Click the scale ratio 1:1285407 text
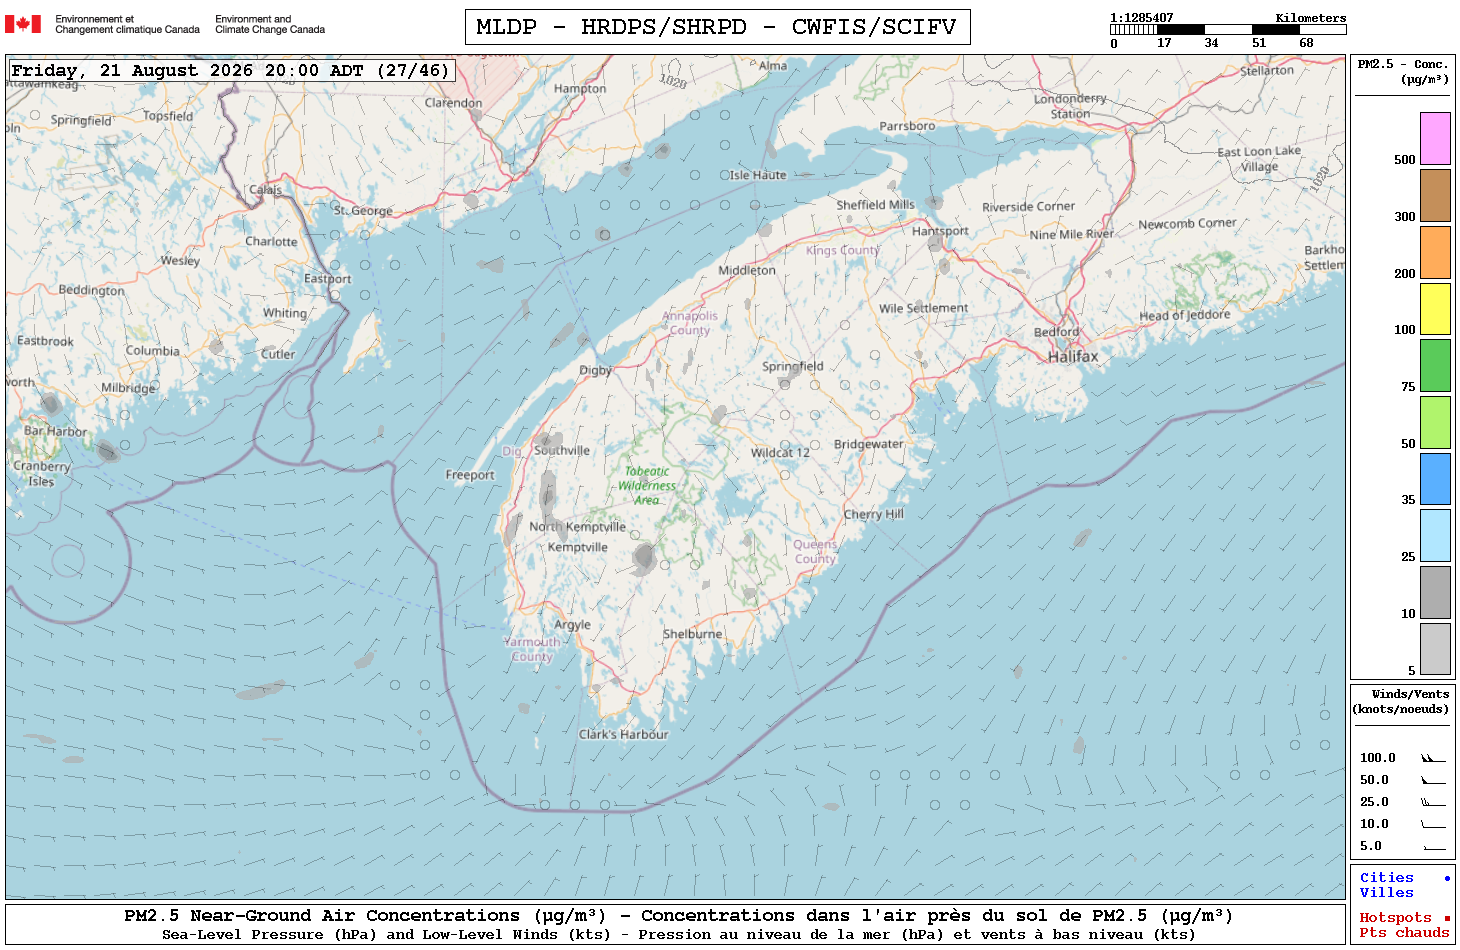The image size is (1460, 950). pos(1141,18)
